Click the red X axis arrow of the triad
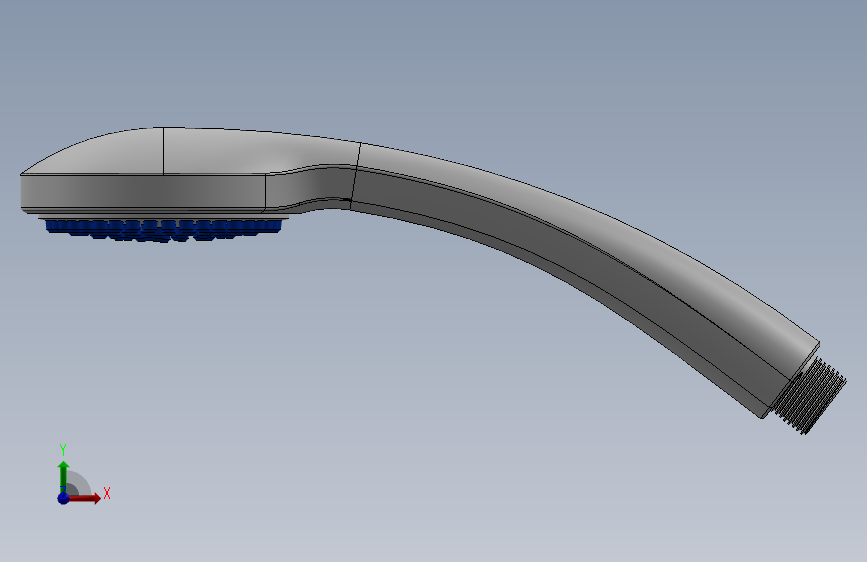The height and width of the screenshot is (562, 867). [x=84, y=498]
